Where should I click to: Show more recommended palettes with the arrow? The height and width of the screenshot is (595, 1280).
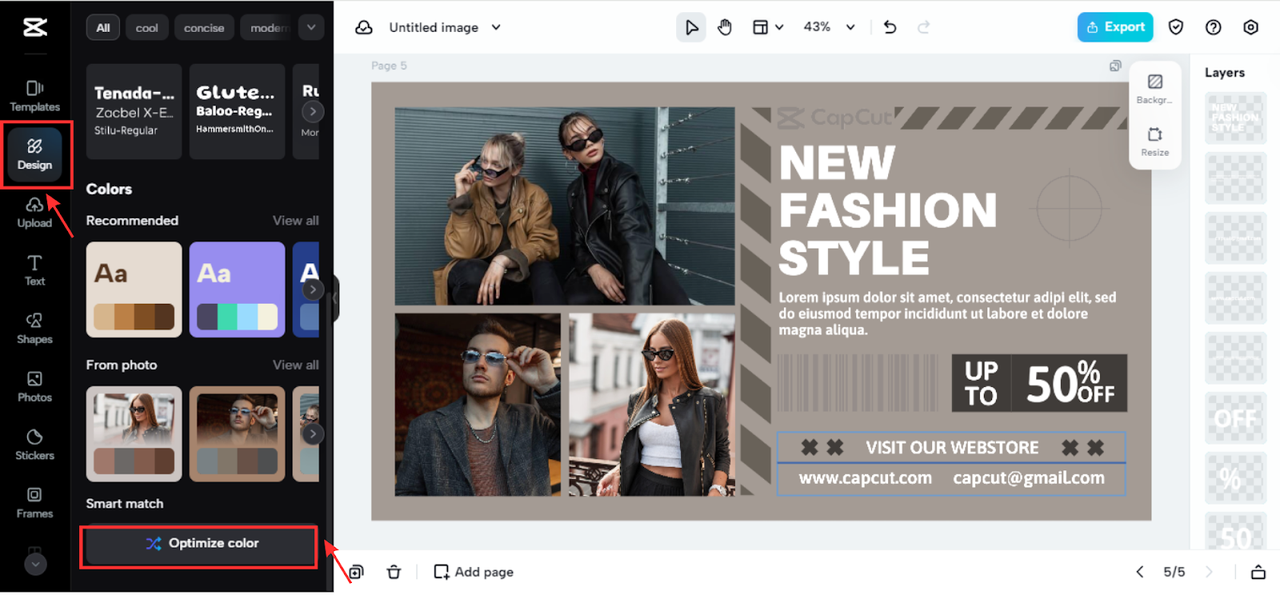[313, 289]
